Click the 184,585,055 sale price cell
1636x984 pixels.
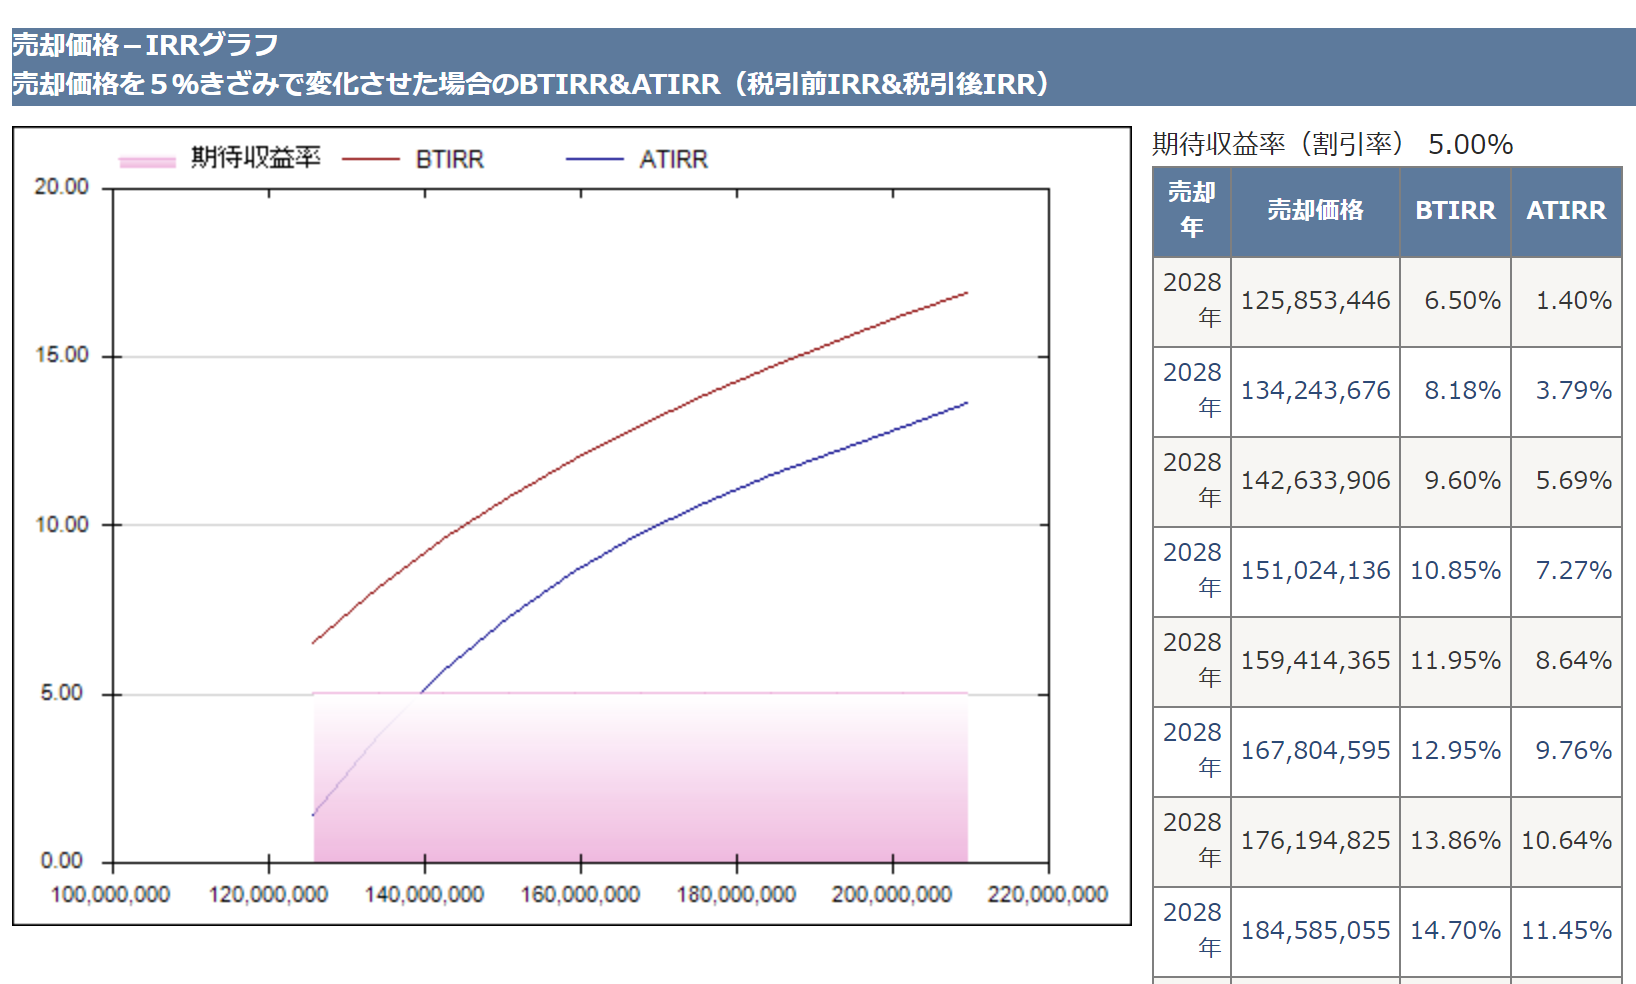(x=1315, y=931)
